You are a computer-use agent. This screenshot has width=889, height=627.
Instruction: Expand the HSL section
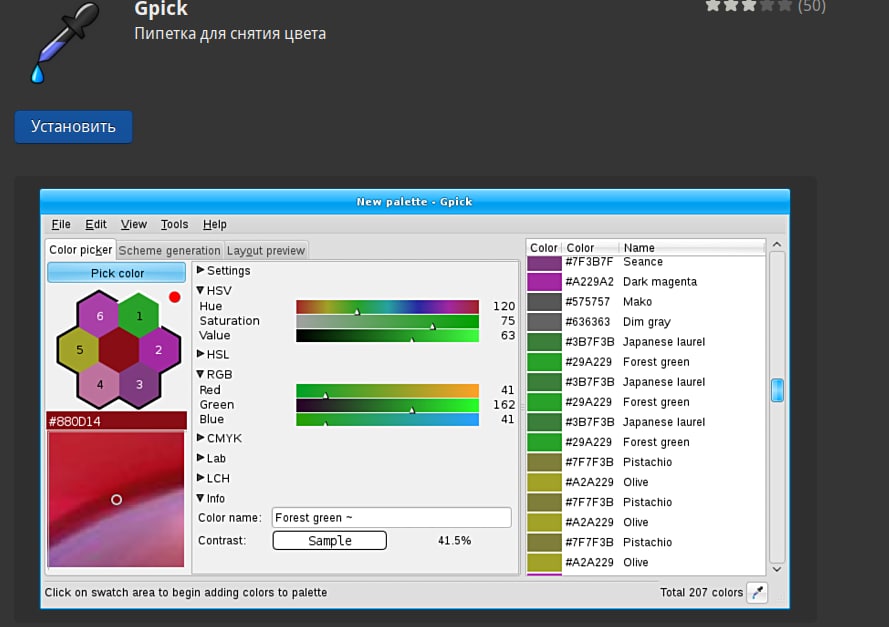coord(213,354)
